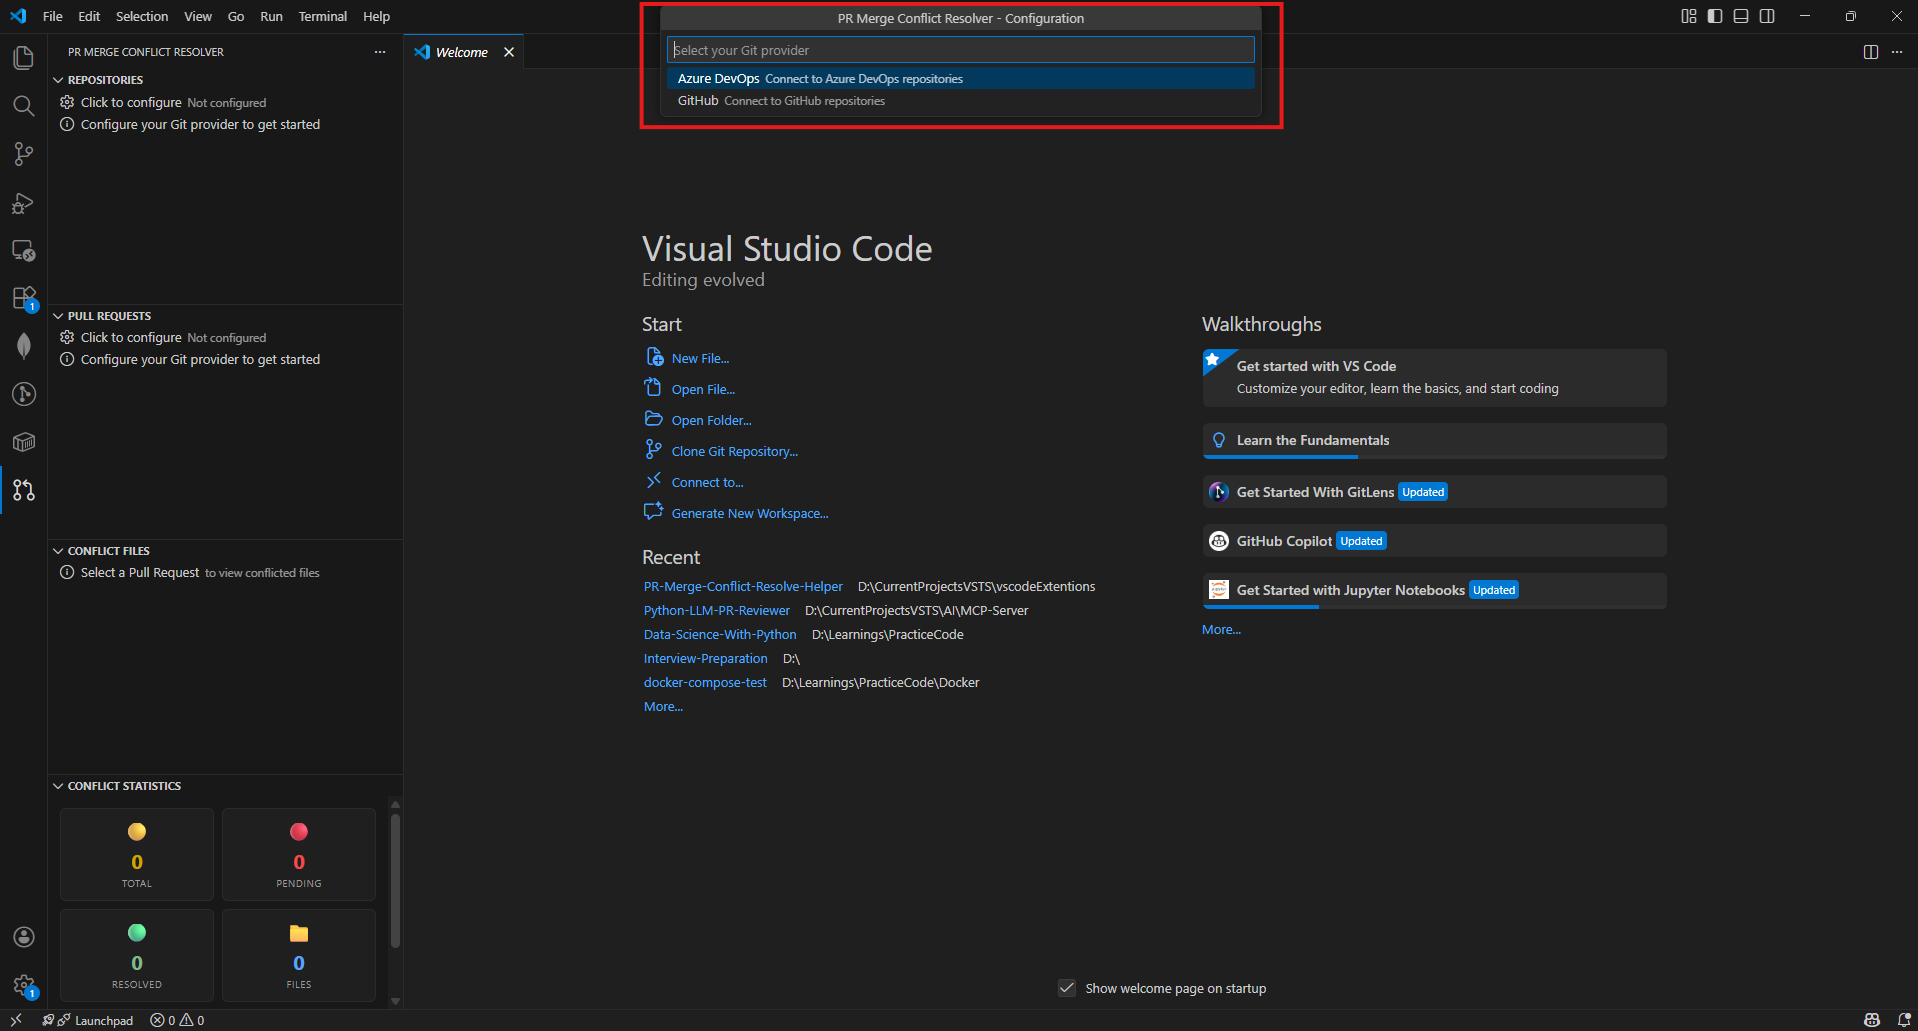Click Open Folder link
Image resolution: width=1918 pixels, height=1031 pixels.
(x=711, y=420)
